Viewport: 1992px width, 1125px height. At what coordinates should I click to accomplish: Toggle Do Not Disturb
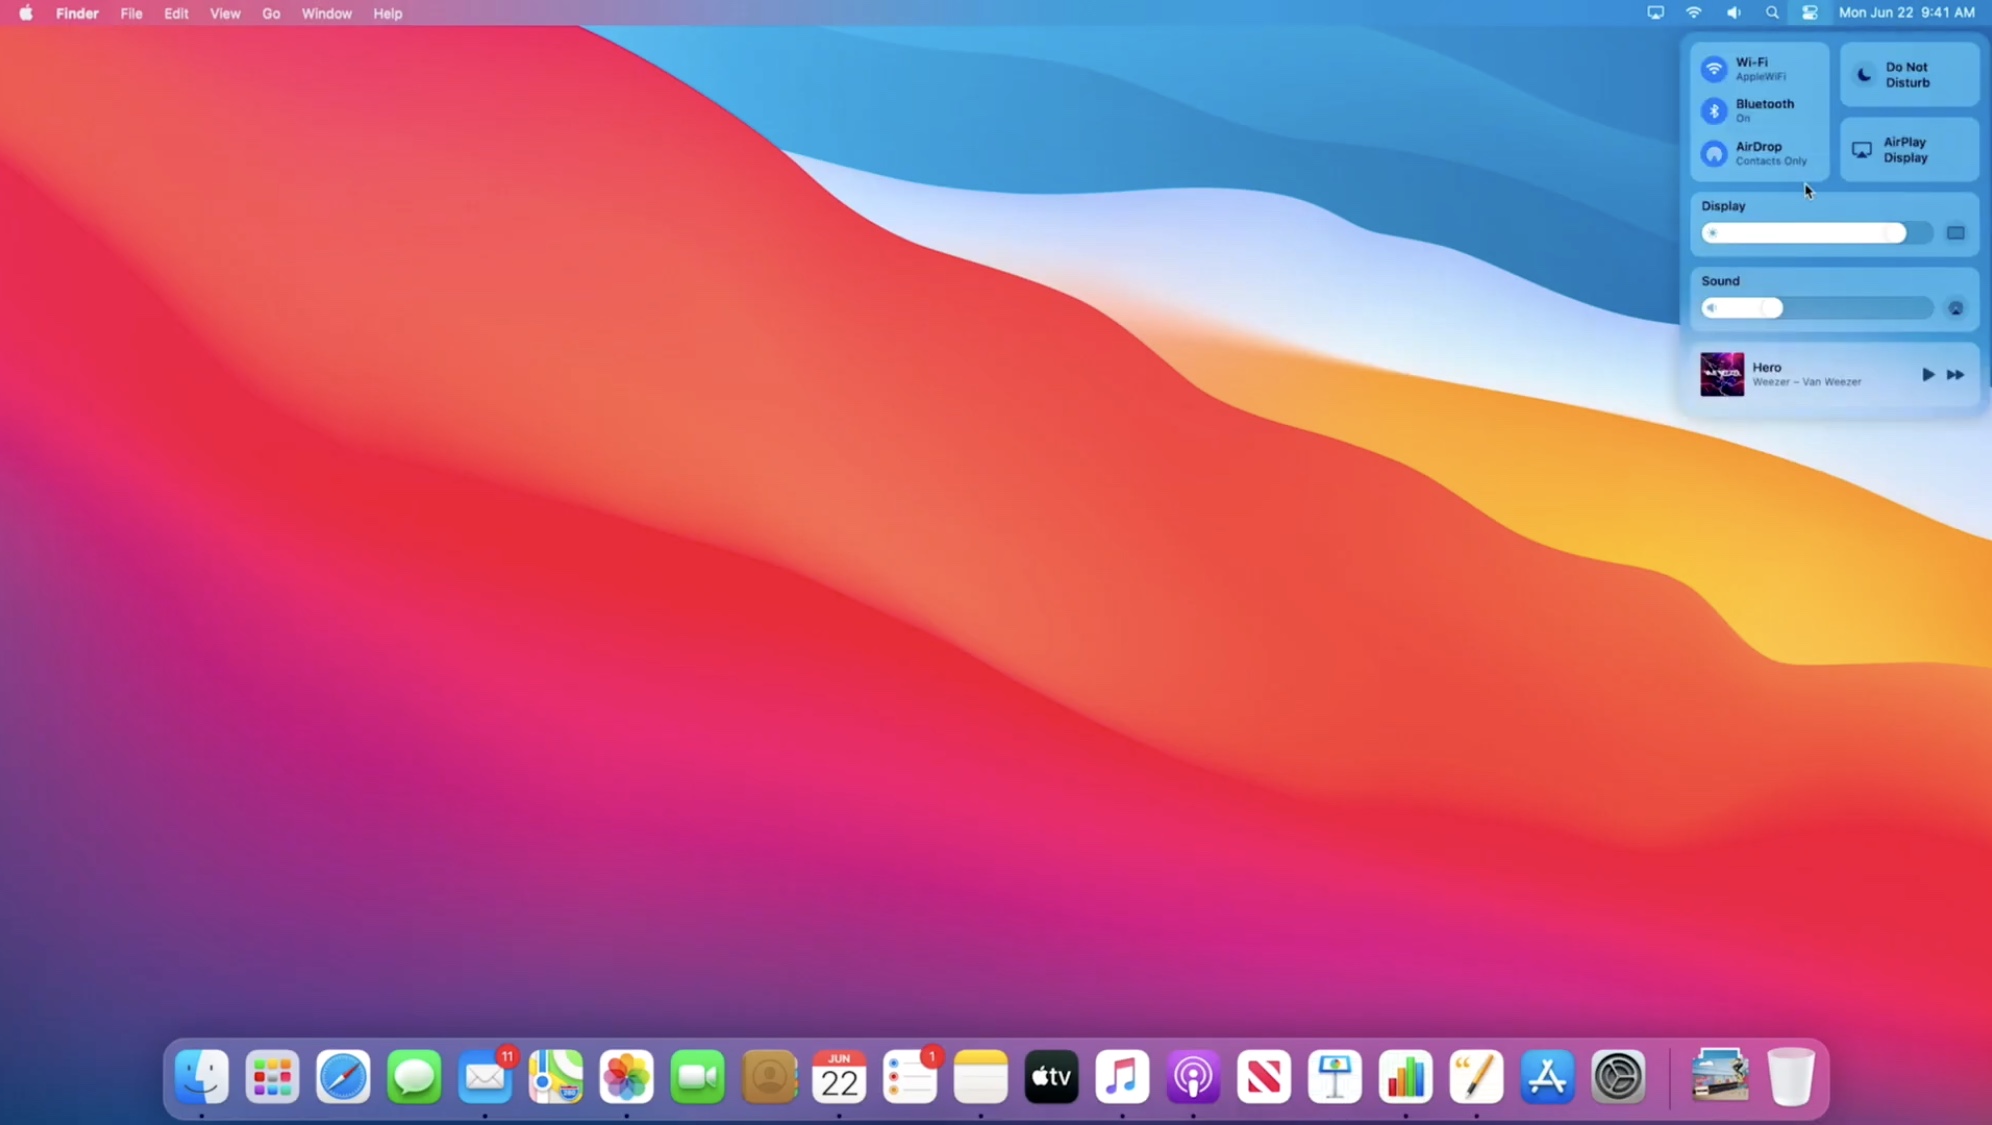coord(1864,75)
